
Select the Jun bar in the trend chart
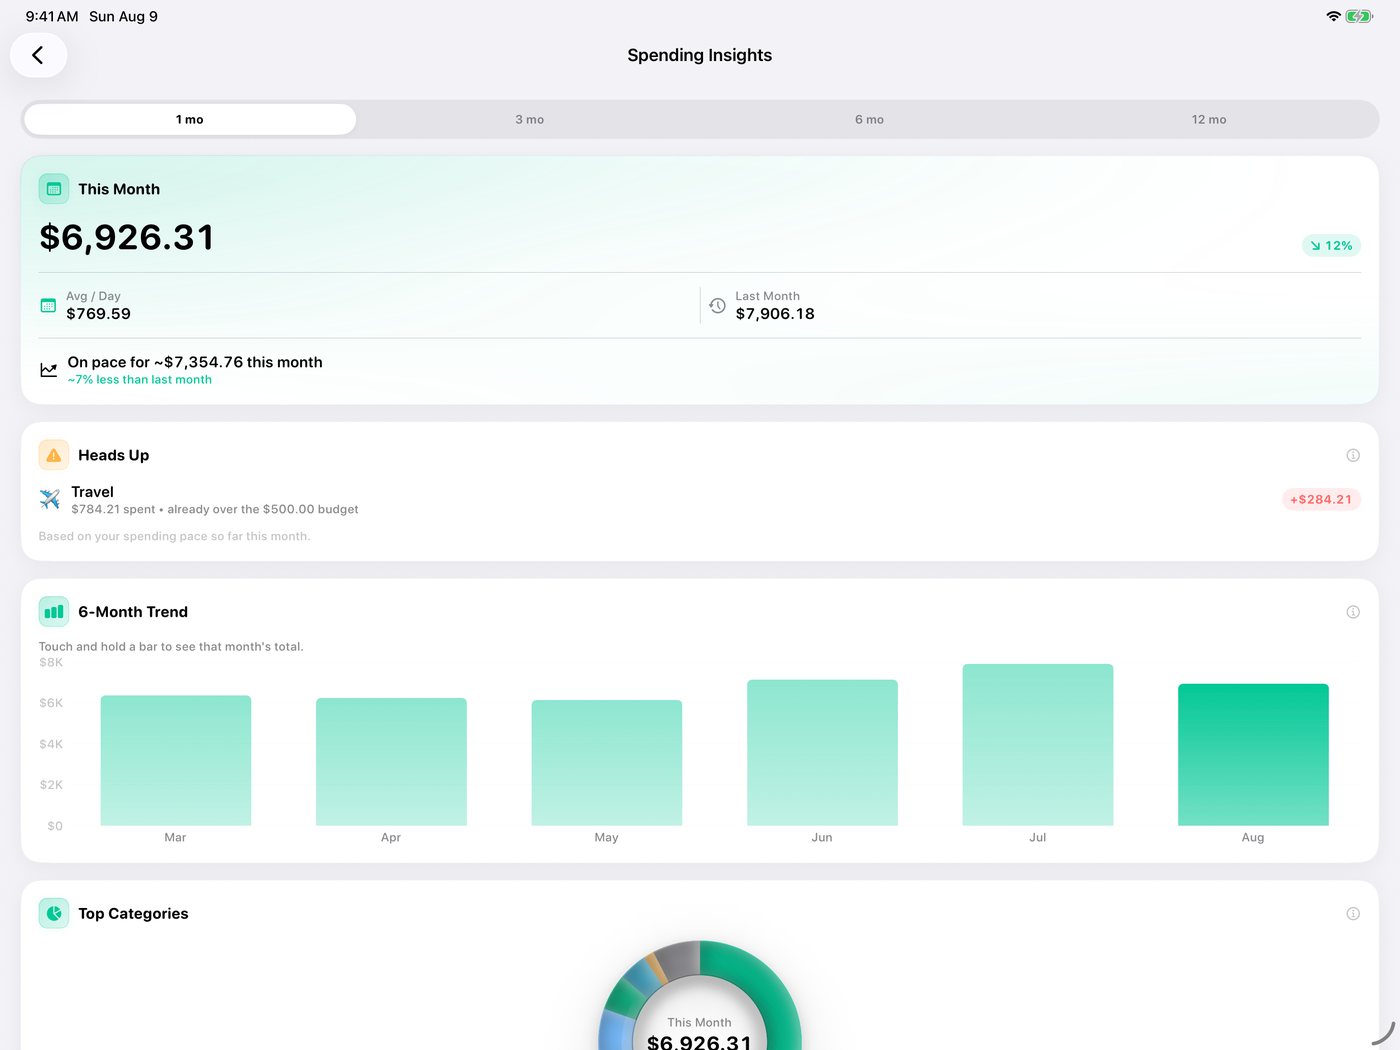(822, 753)
